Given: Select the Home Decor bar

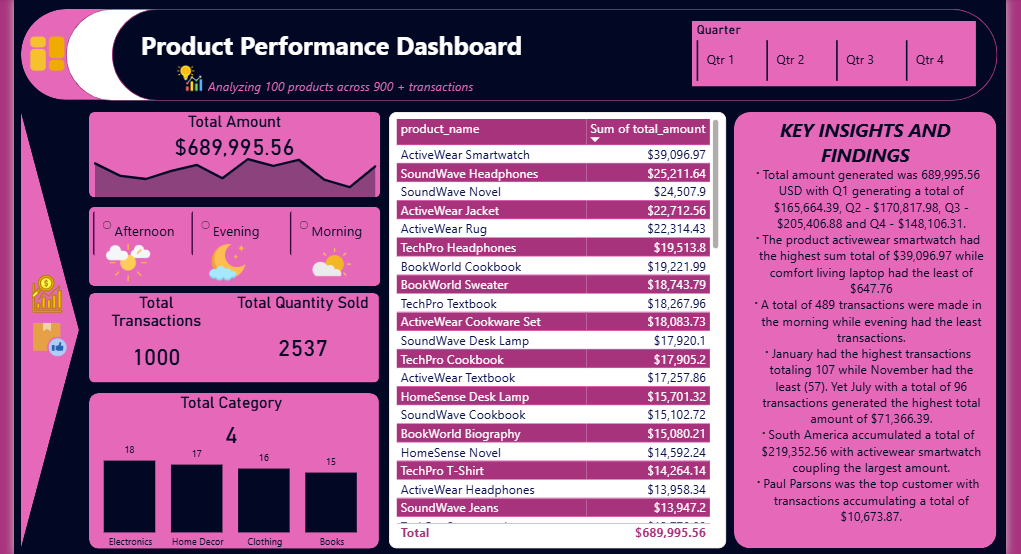Looking at the screenshot, I should click(197, 499).
